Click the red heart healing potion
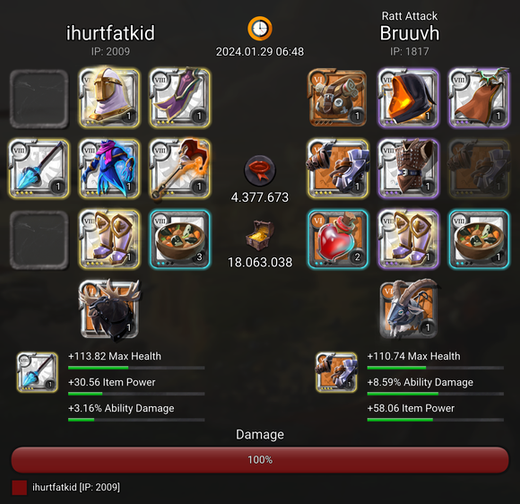 tap(338, 239)
